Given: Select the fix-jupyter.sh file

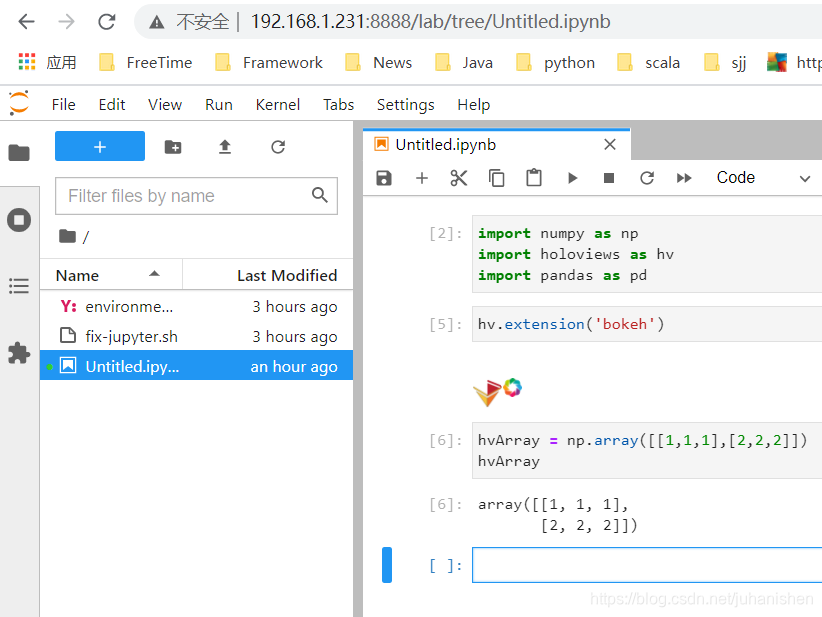Looking at the screenshot, I should coord(197,336).
